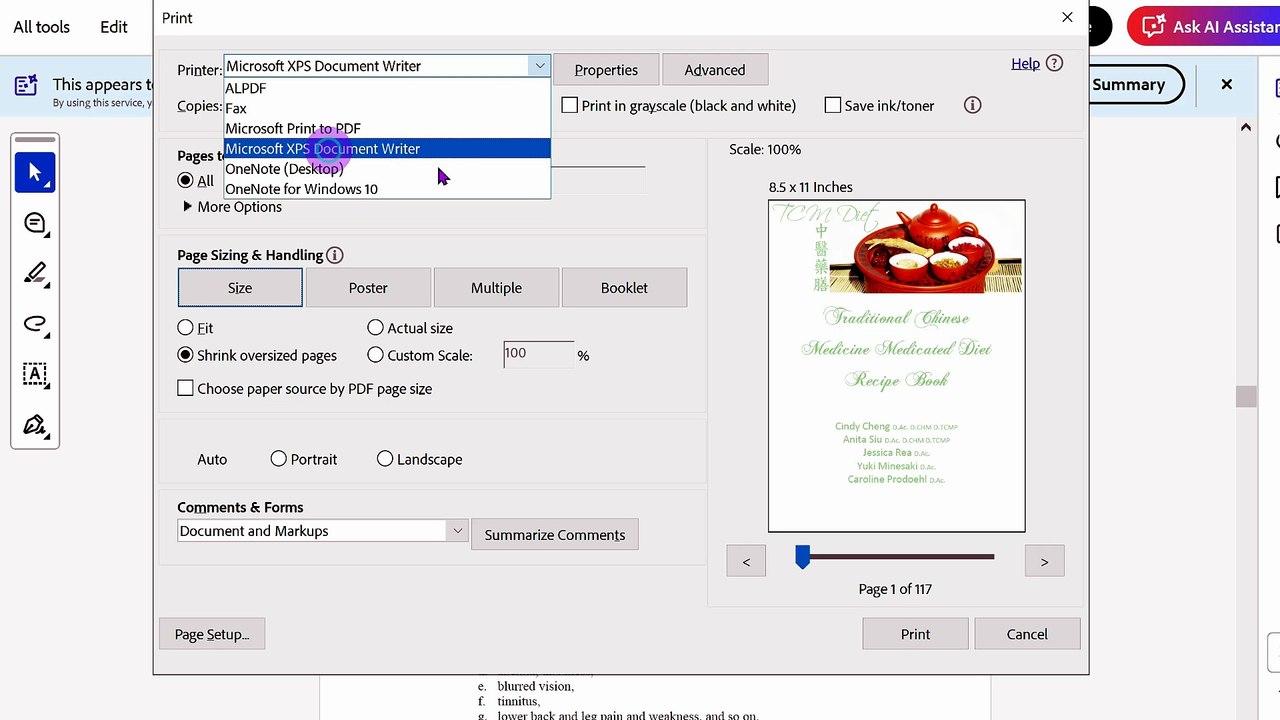
Task: Click the Ask AI Assistant button
Action: point(1203,27)
